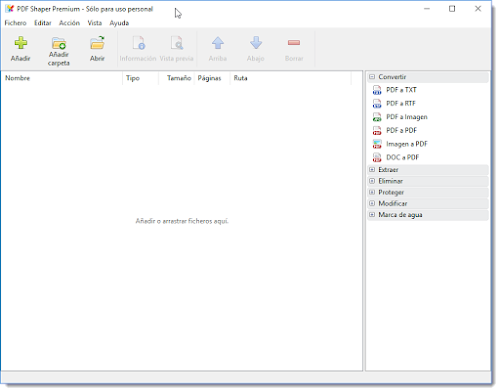Select the PDF a TXT label
Screen dimensions: 500x392
click(x=401, y=90)
